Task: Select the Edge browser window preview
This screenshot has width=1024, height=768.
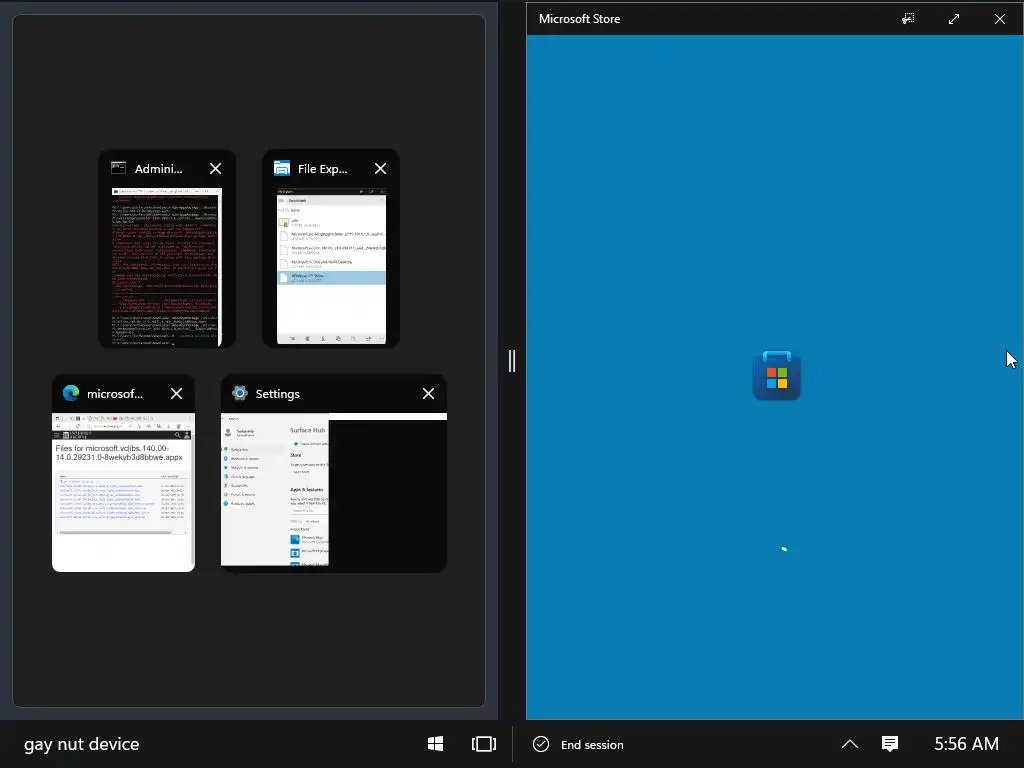Action: 123,492
